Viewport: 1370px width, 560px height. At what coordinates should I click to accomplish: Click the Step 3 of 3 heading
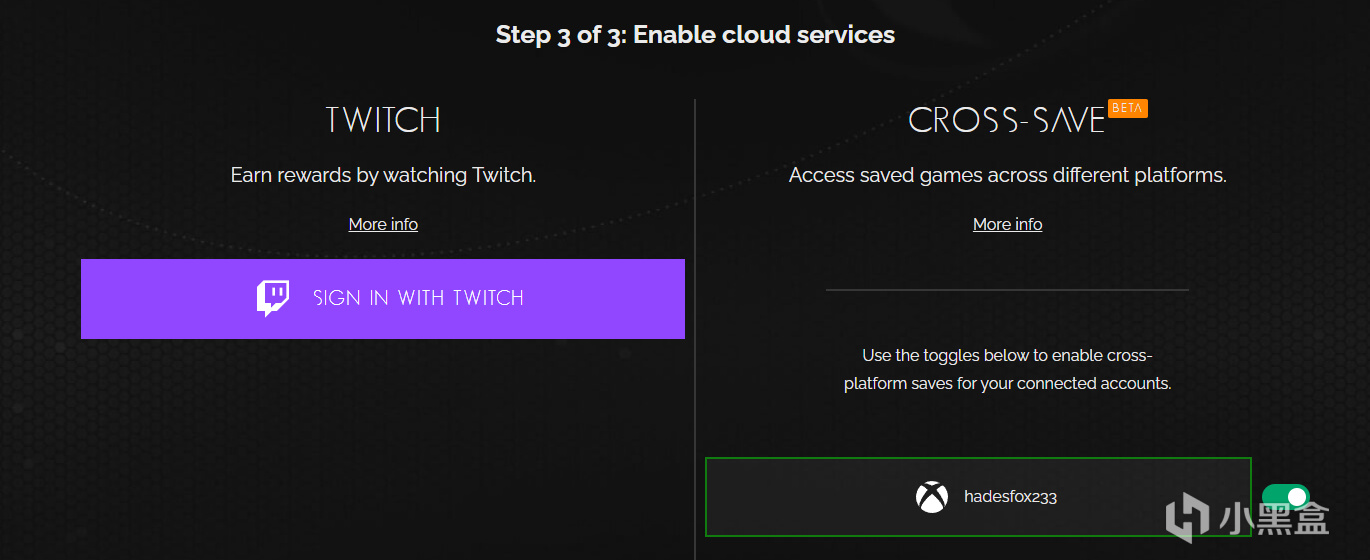pyautogui.click(x=695, y=35)
